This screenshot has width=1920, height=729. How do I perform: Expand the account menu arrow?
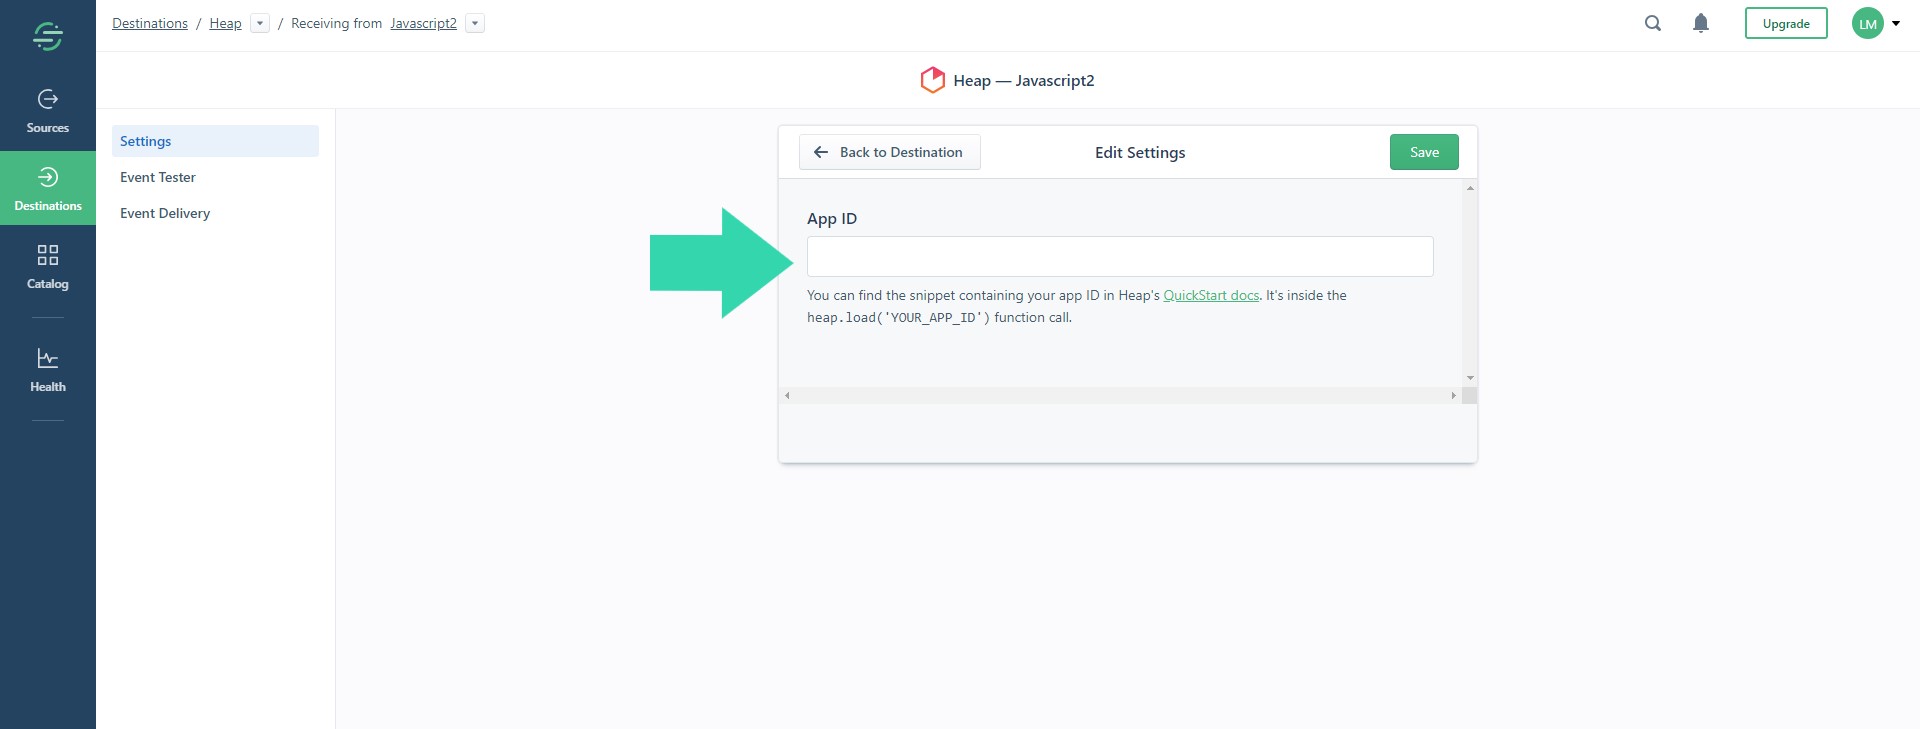1896,23
